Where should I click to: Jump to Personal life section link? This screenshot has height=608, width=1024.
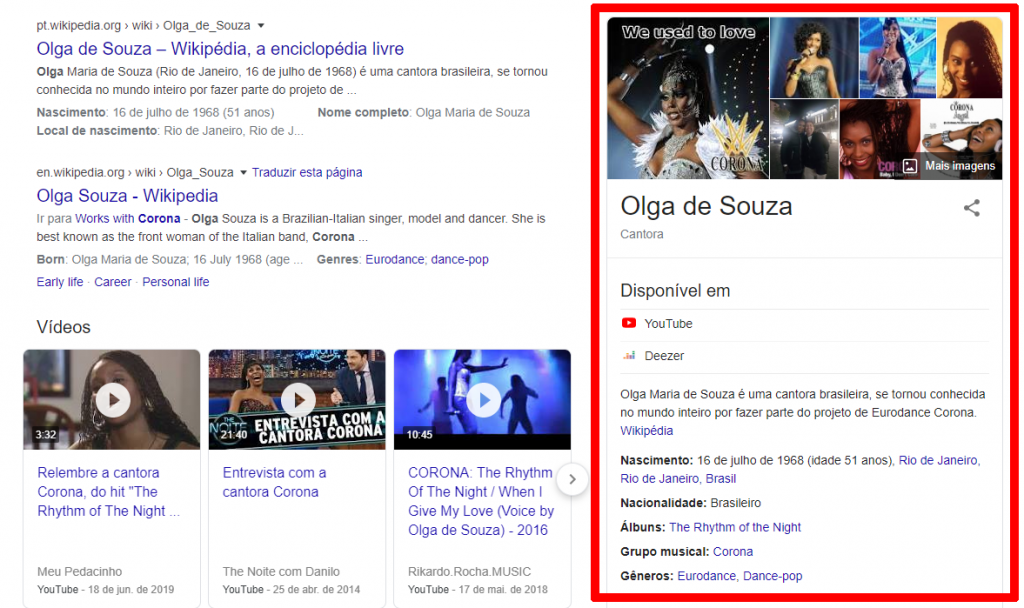coord(176,282)
